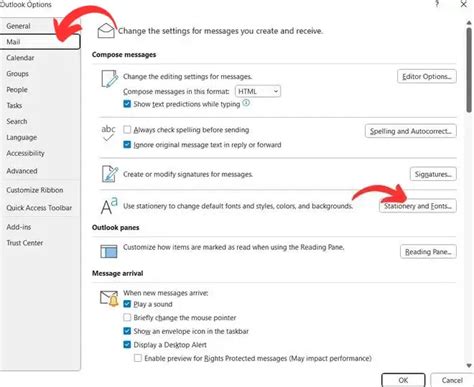Click the Editor Options button
474x387 pixels.
pyautogui.click(x=427, y=76)
